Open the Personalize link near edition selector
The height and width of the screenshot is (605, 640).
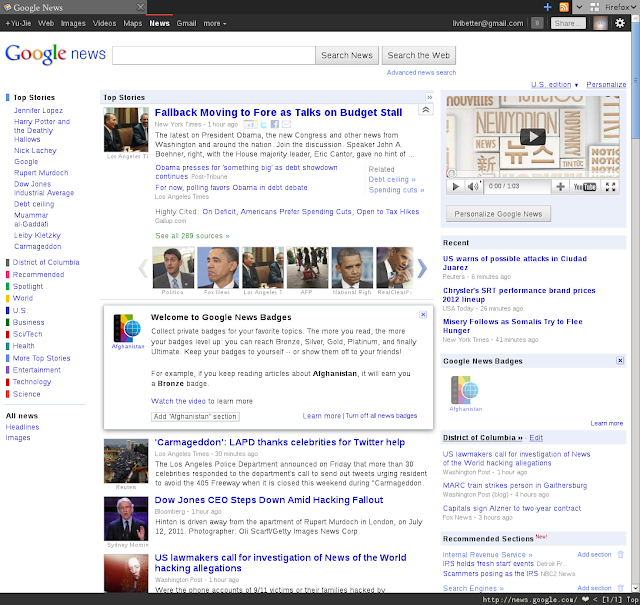click(x=606, y=85)
